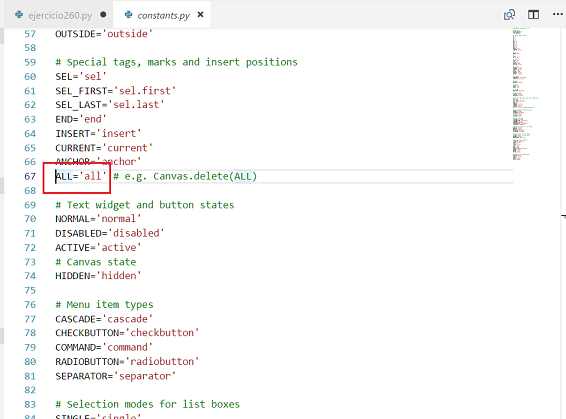Open changes compare icon in editor toolbar
The image size is (566, 419).
pyautogui.click(x=509, y=15)
